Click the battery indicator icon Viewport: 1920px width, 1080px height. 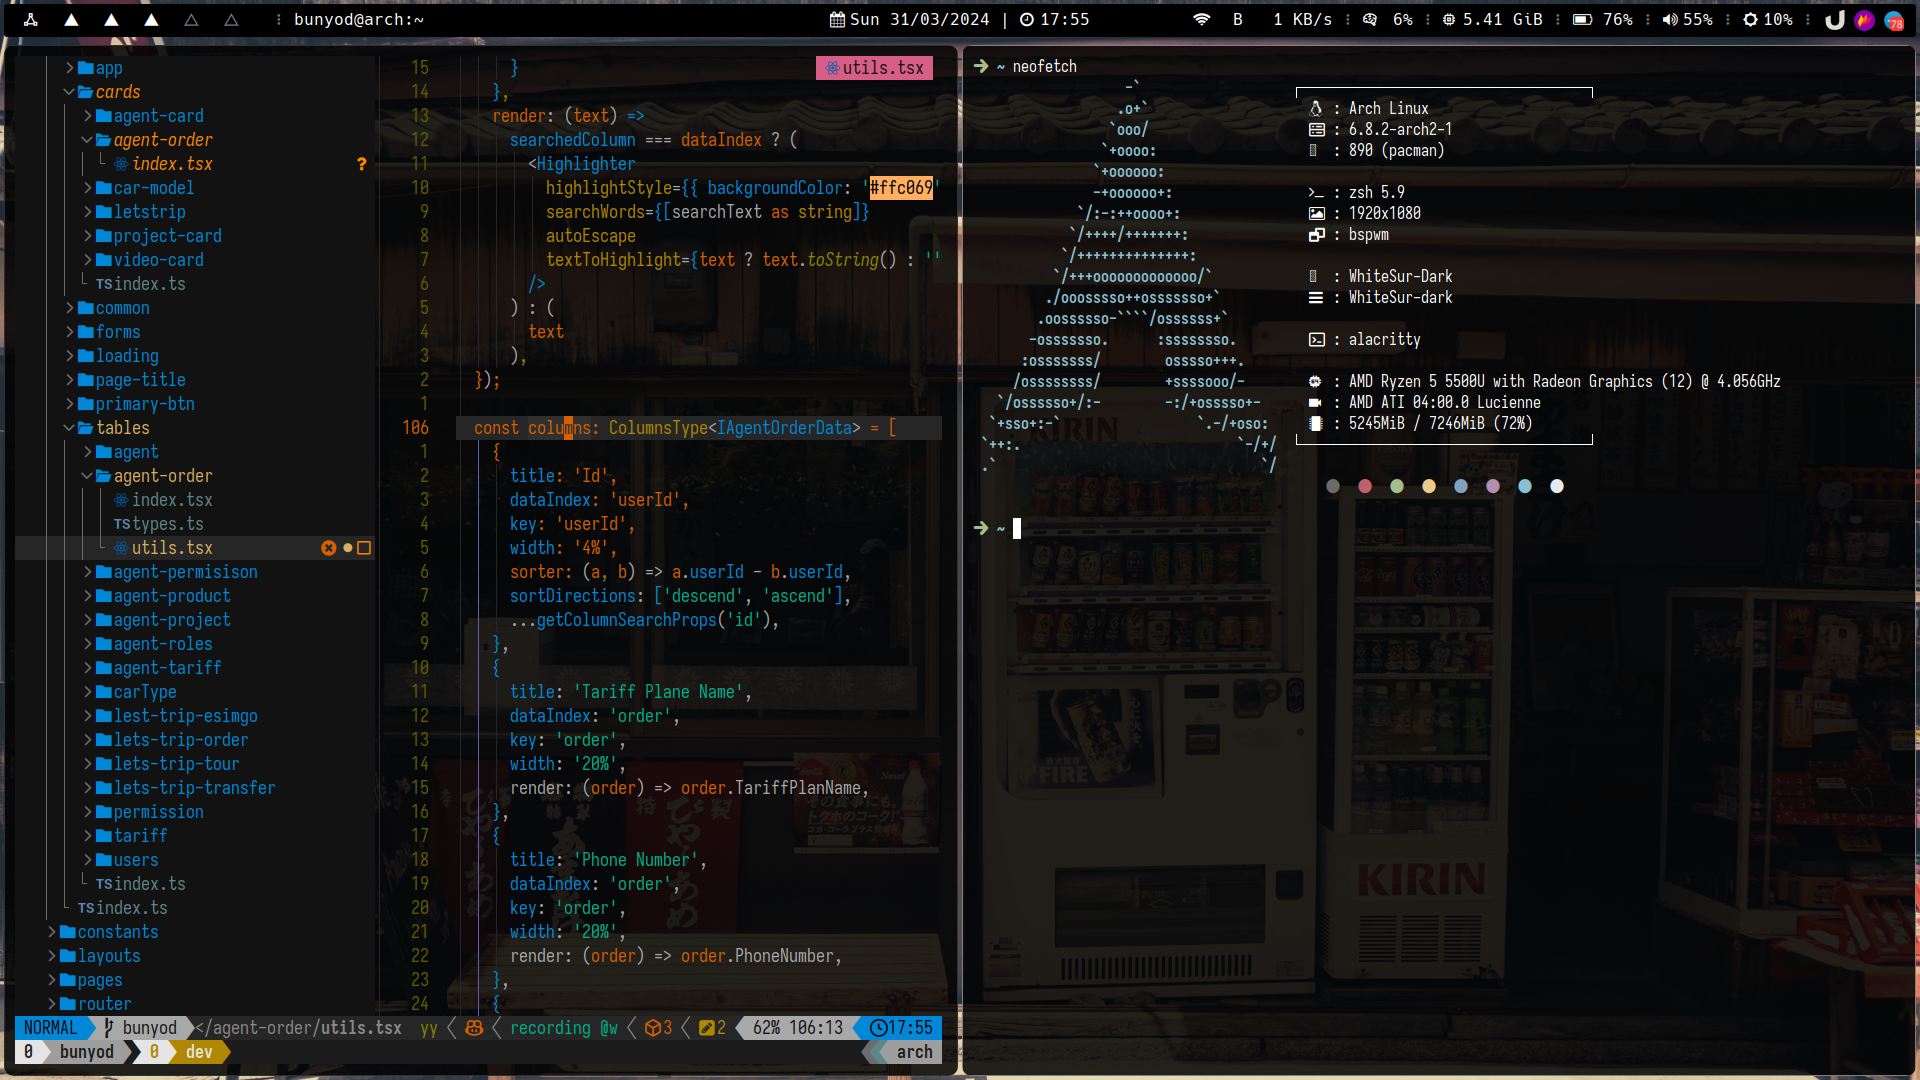[1582, 19]
